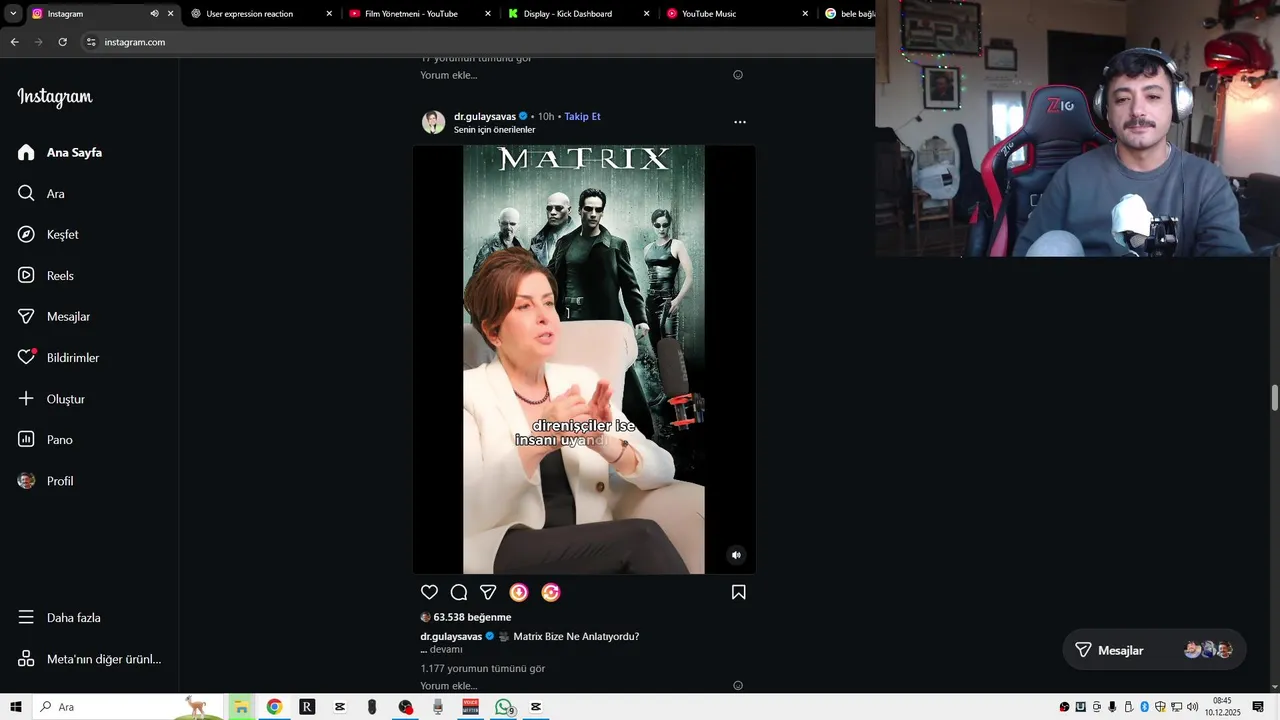Click the Yorum ekle field below the Matrix post
1280x720 pixels.
tap(573, 686)
